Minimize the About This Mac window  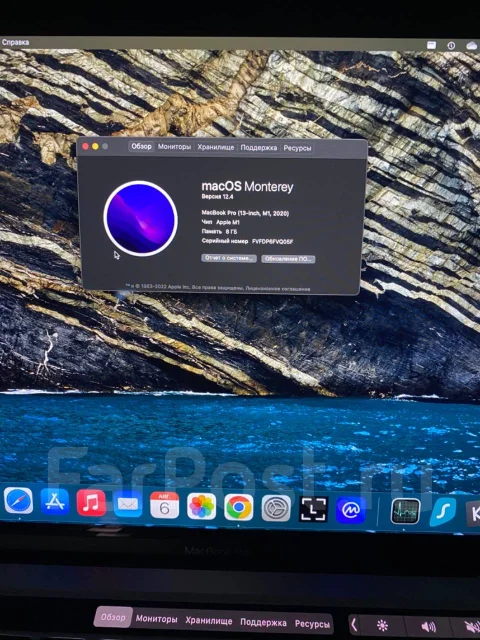coord(95,146)
